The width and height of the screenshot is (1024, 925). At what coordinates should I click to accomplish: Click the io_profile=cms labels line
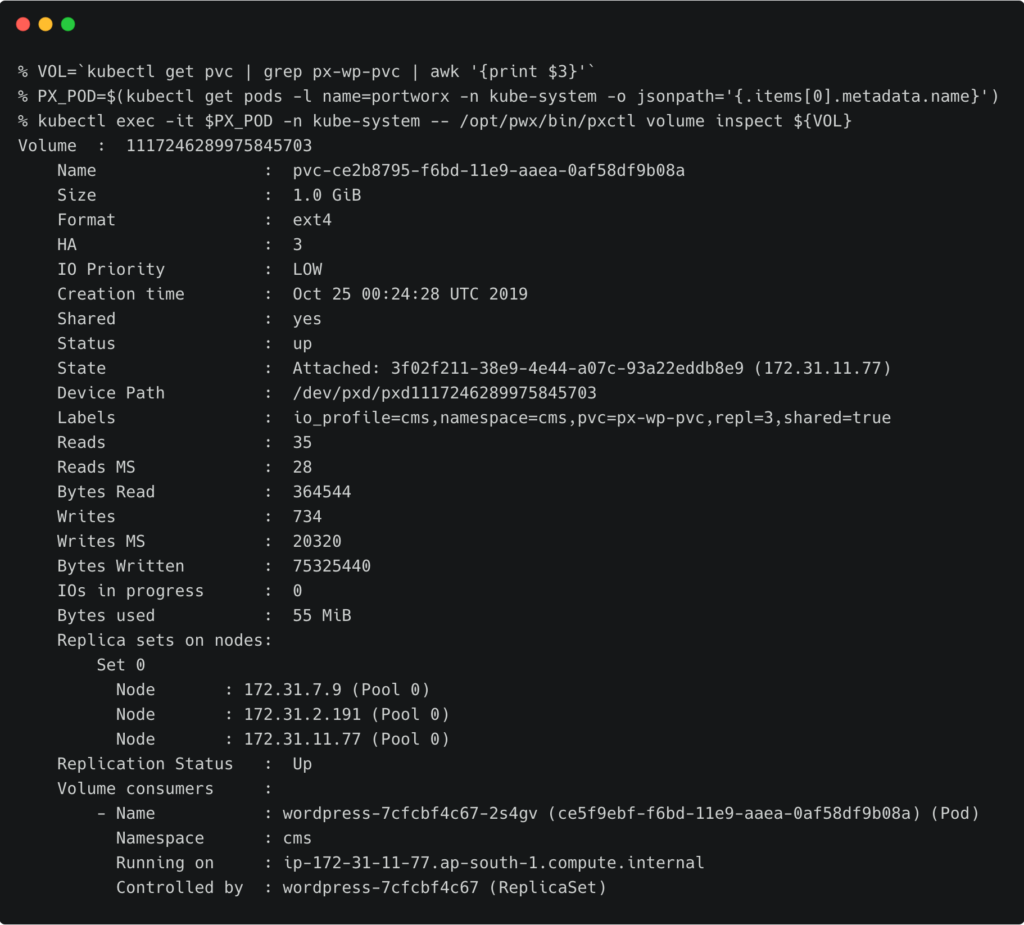[x=591, y=418]
